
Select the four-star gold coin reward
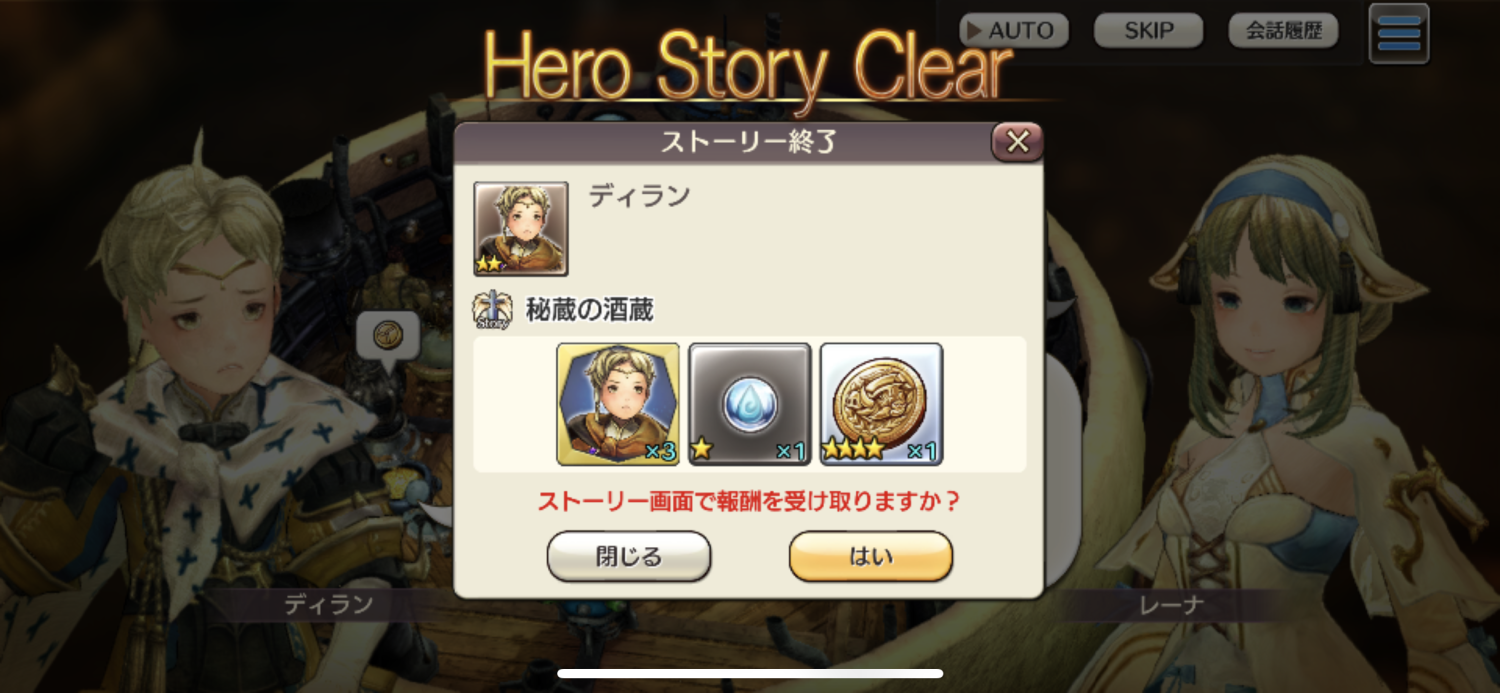pyautogui.click(x=882, y=404)
